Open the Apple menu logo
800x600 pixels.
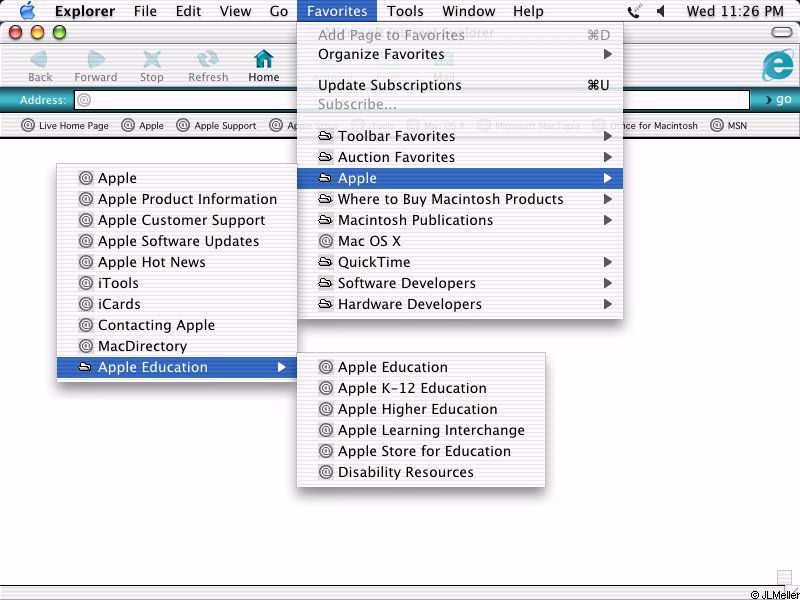click(28, 11)
